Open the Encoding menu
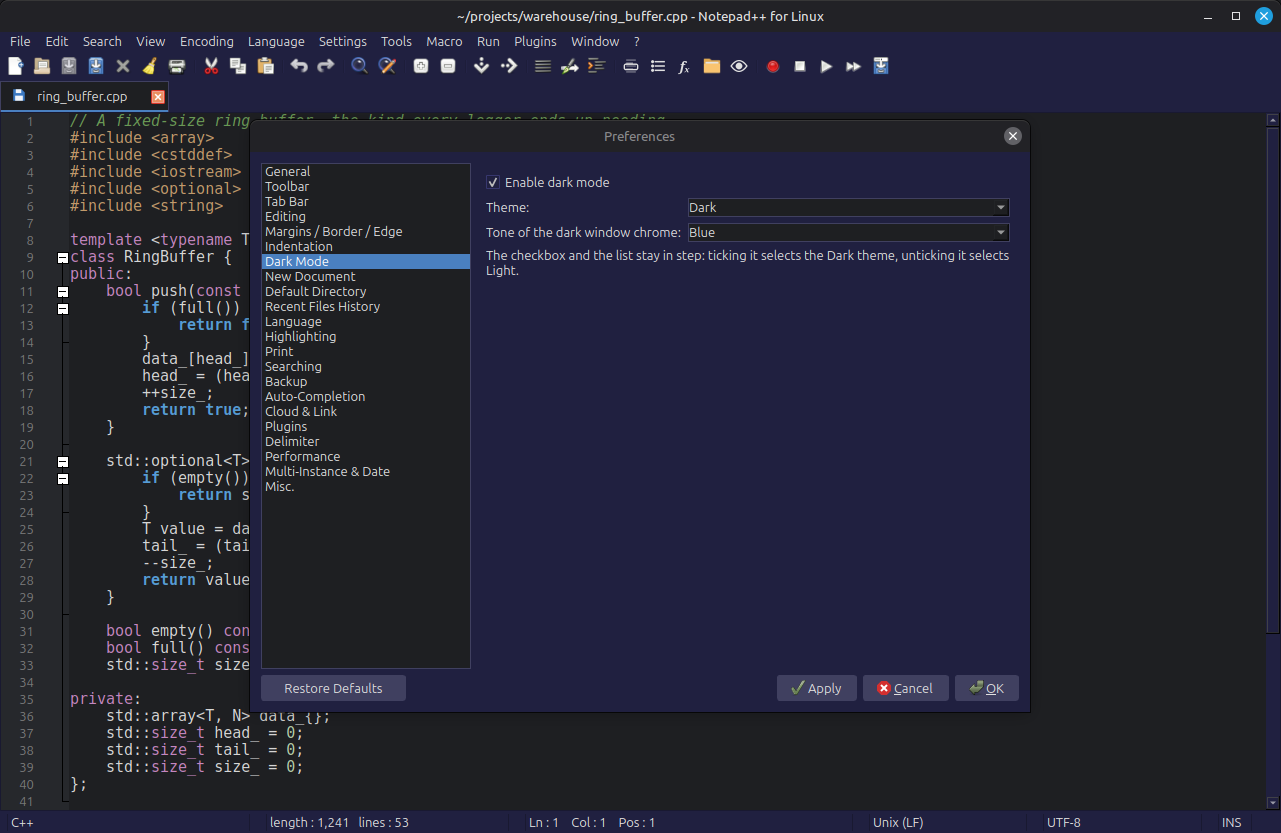Screen dimensions: 1281x833 [207, 41]
